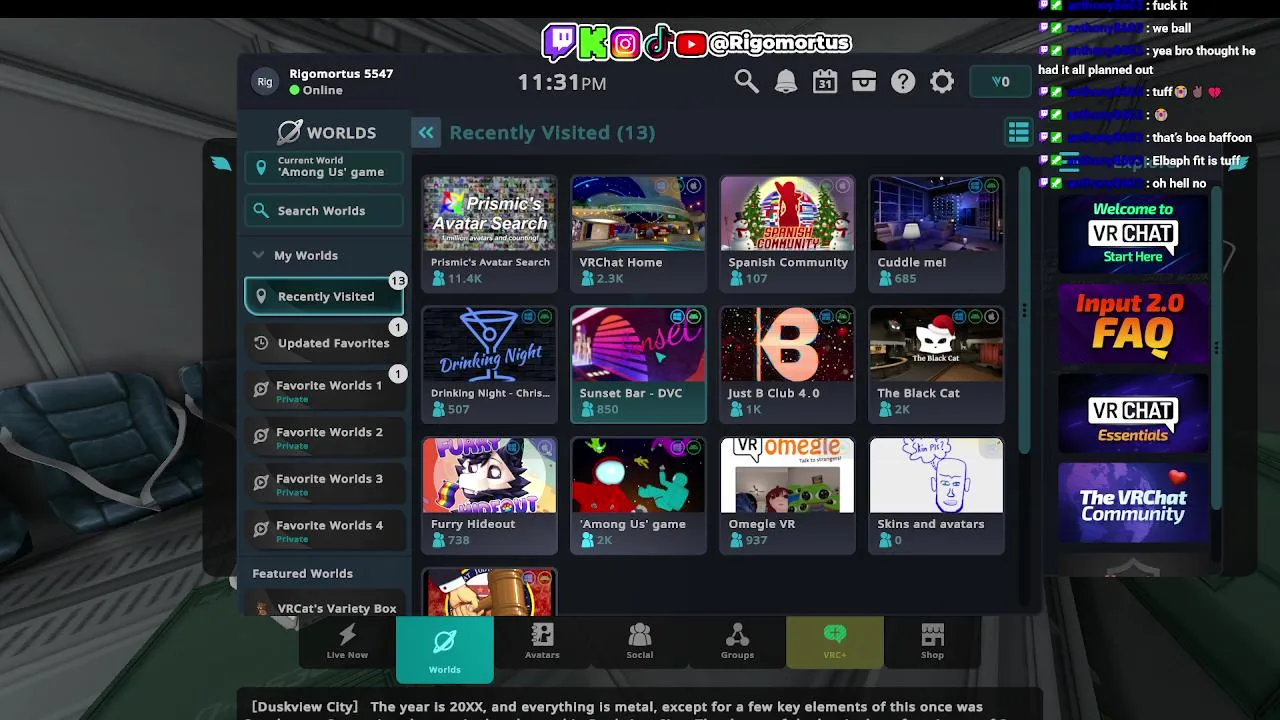Open VRChat Home world card
This screenshot has width=1280, height=720.
638,233
